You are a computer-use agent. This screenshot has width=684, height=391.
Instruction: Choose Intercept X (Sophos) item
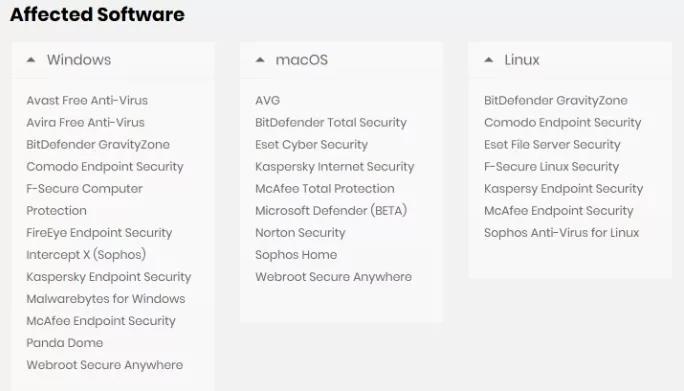pos(86,255)
